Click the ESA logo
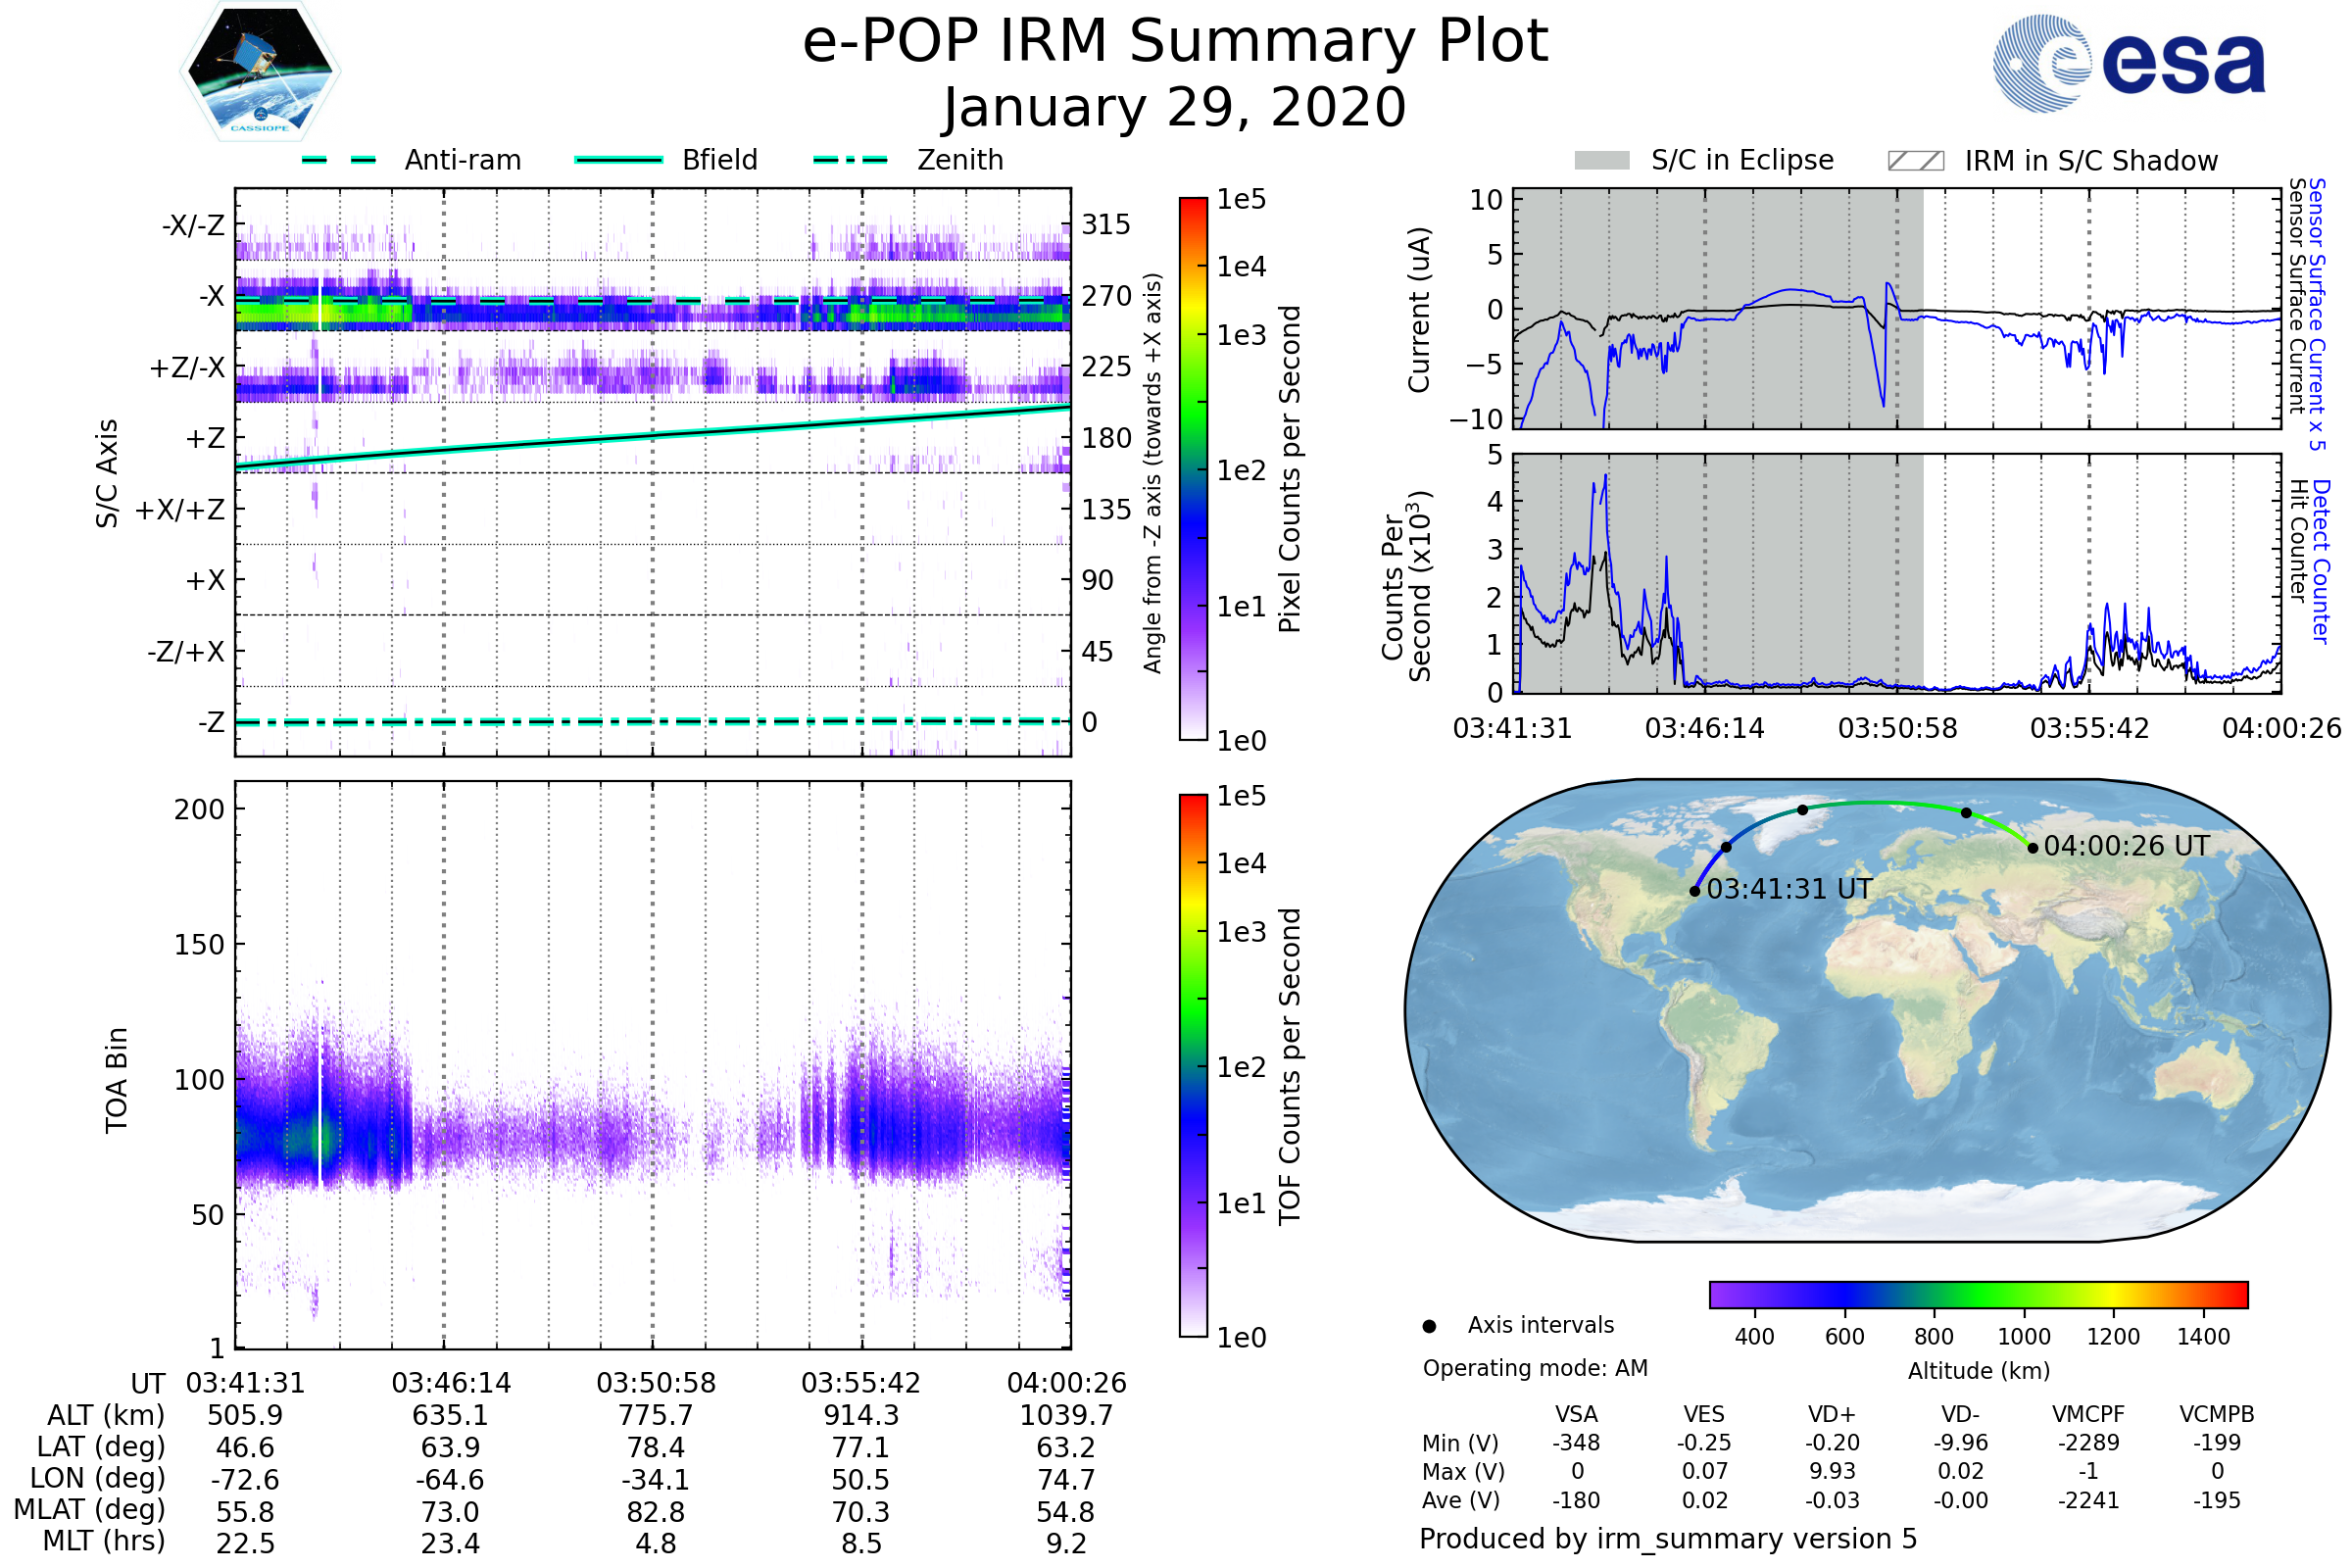The height and width of the screenshot is (1568, 2352). click(2128, 62)
